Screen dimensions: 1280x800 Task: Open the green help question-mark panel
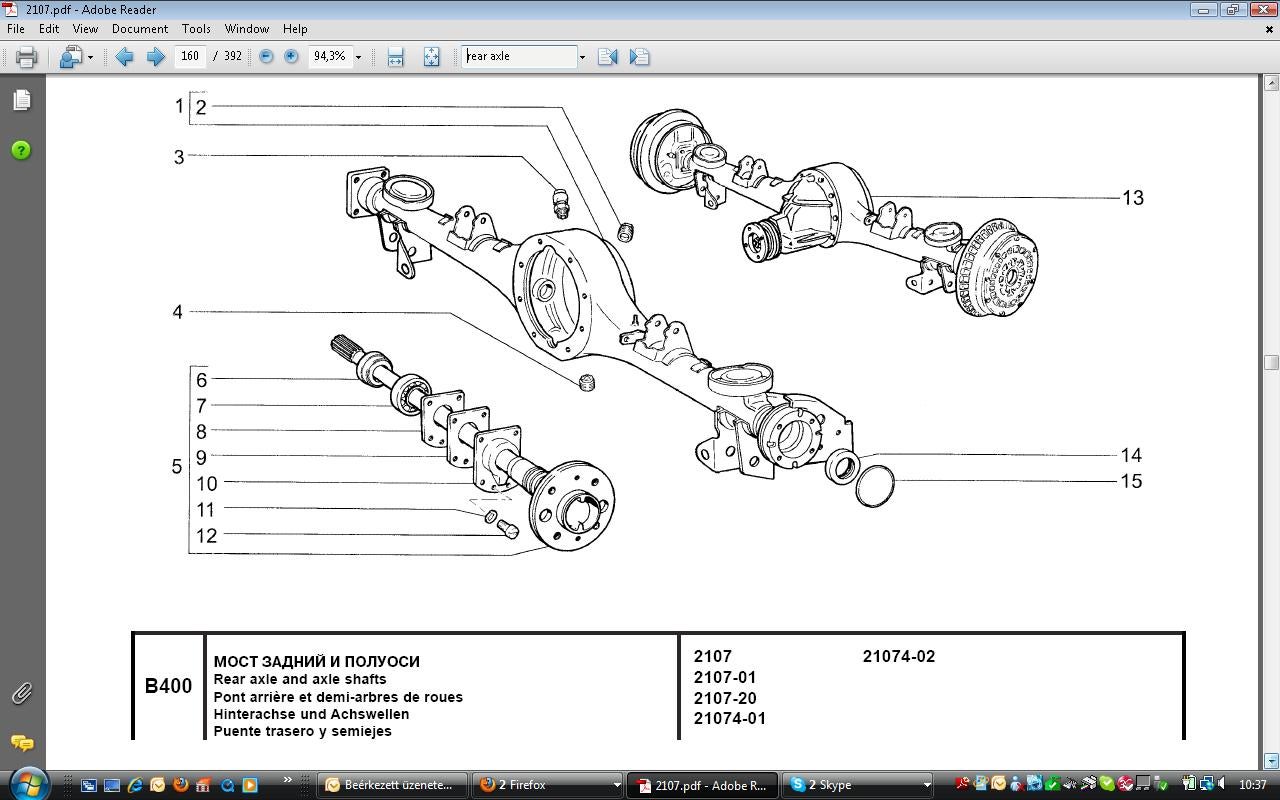click(21, 150)
